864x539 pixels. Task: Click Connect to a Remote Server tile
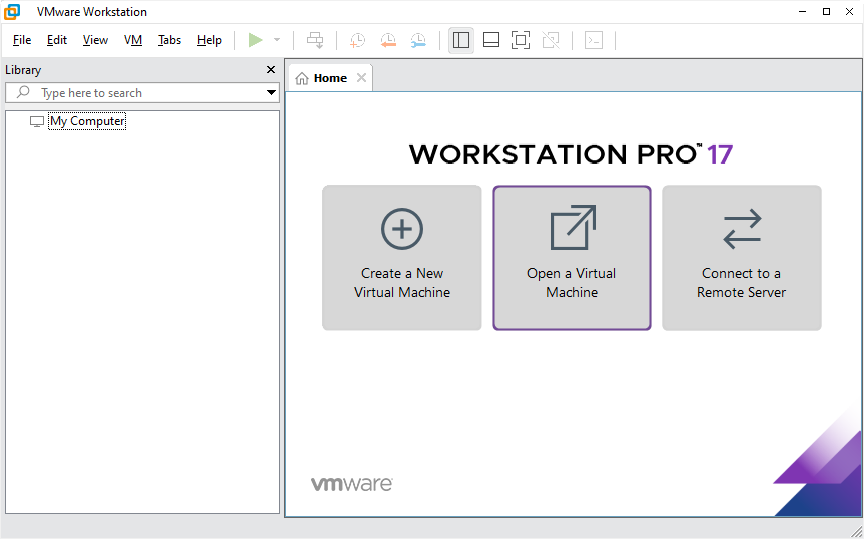point(742,258)
